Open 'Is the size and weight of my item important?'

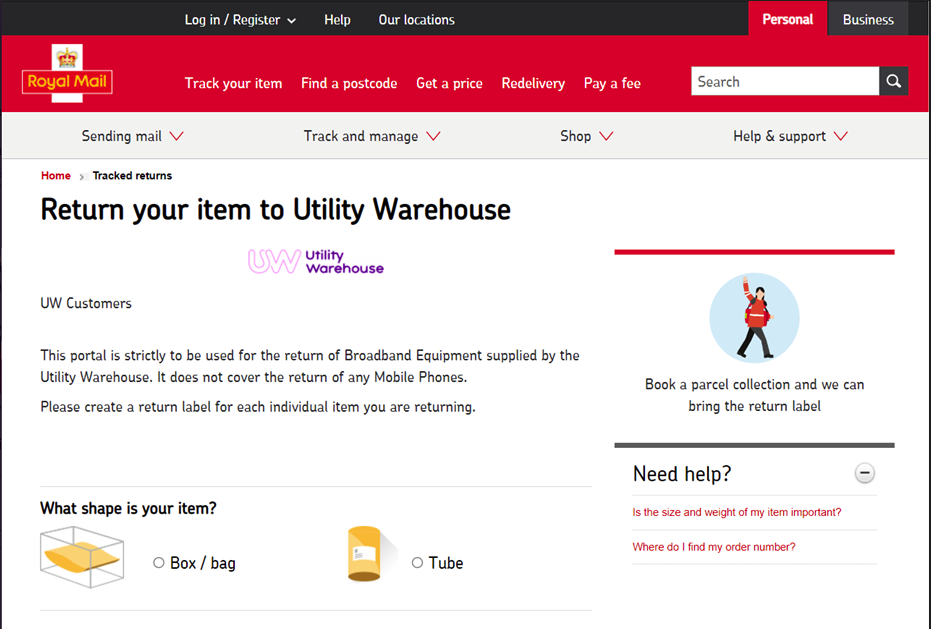click(x=737, y=512)
